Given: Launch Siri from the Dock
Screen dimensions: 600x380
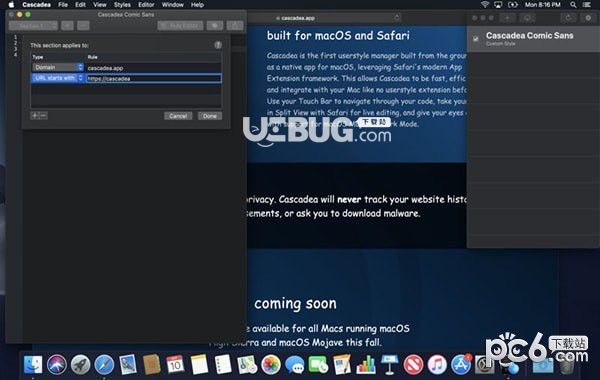Looking at the screenshot, I should coord(57,364).
